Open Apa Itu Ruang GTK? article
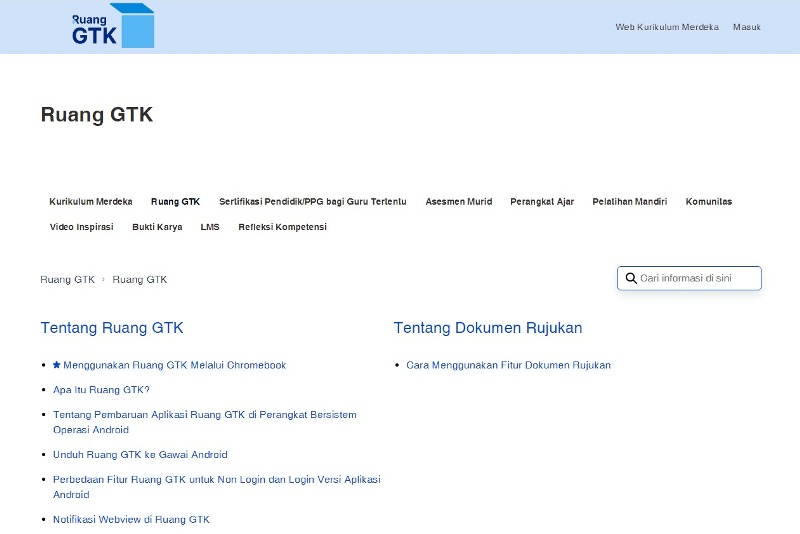 coord(101,390)
